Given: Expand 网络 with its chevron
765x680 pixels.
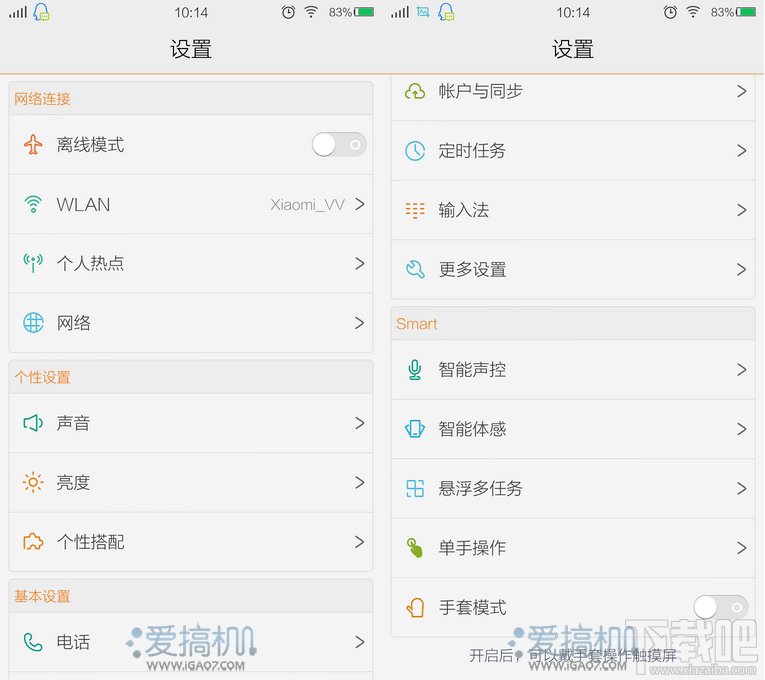Looking at the screenshot, I should [360, 323].
